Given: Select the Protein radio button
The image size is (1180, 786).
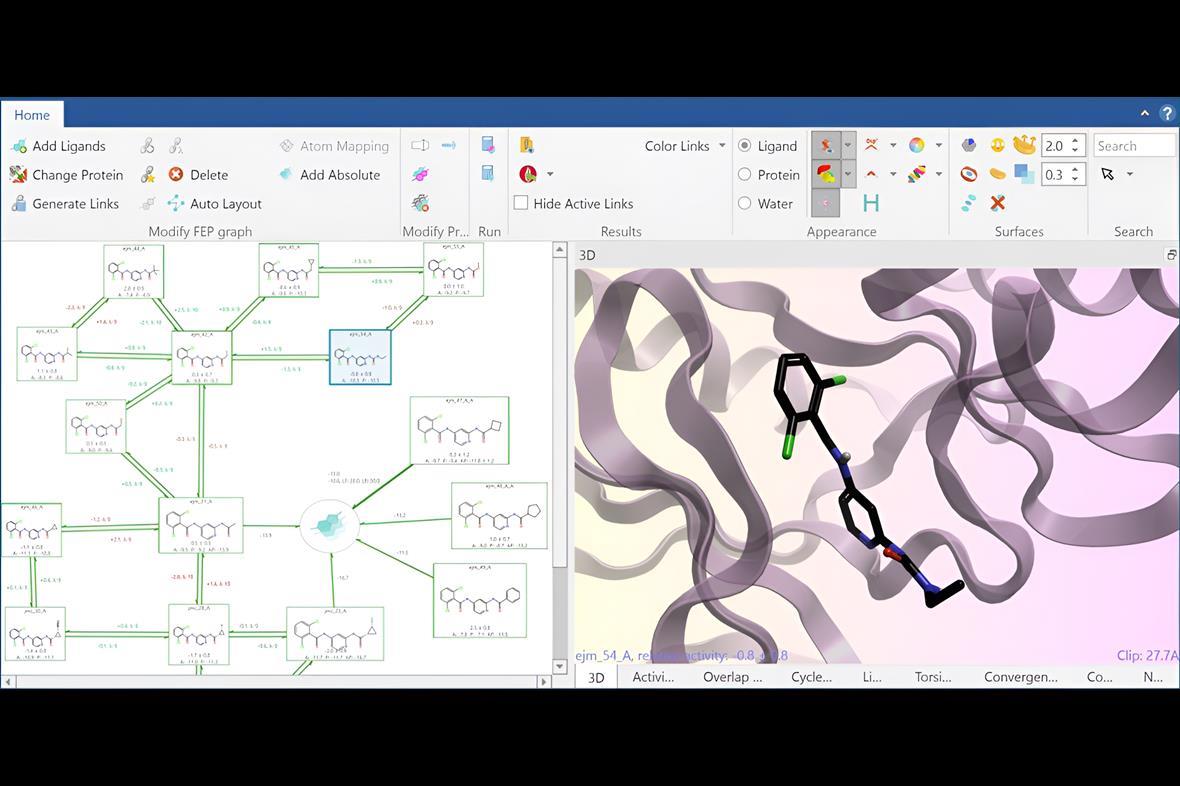Looking at the screenshot, I should point(744,175).
